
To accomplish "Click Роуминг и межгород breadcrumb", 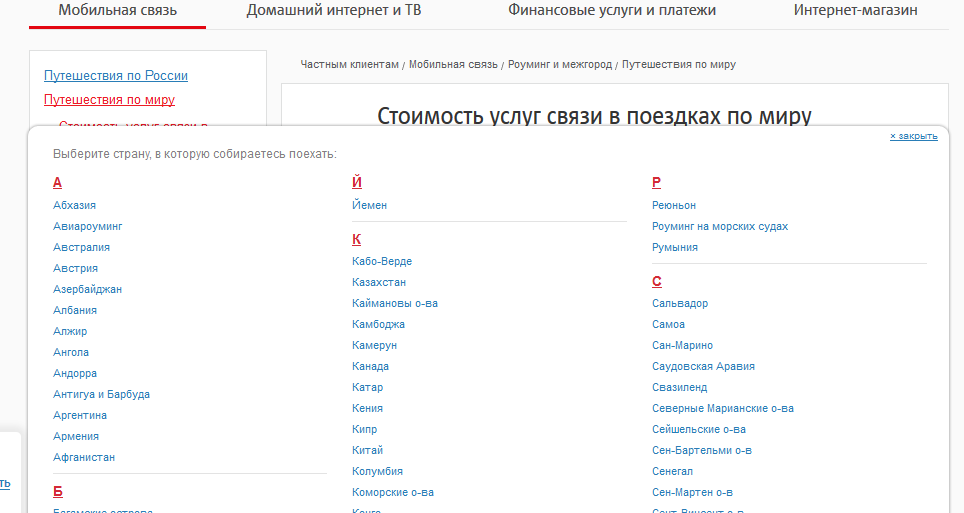I will [x=559, y=64].
